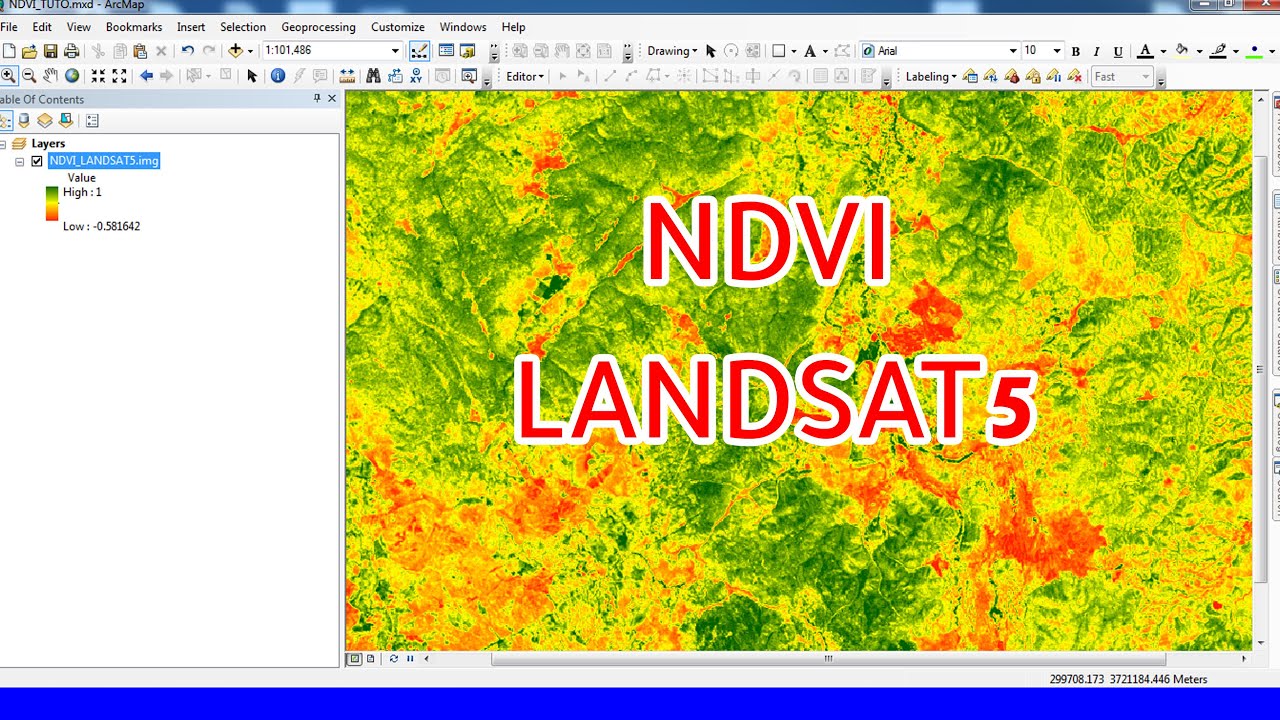The width and height of the screenshot is (1280, 720).
Task: Open the Customize menu
Action: coord(398,27)
